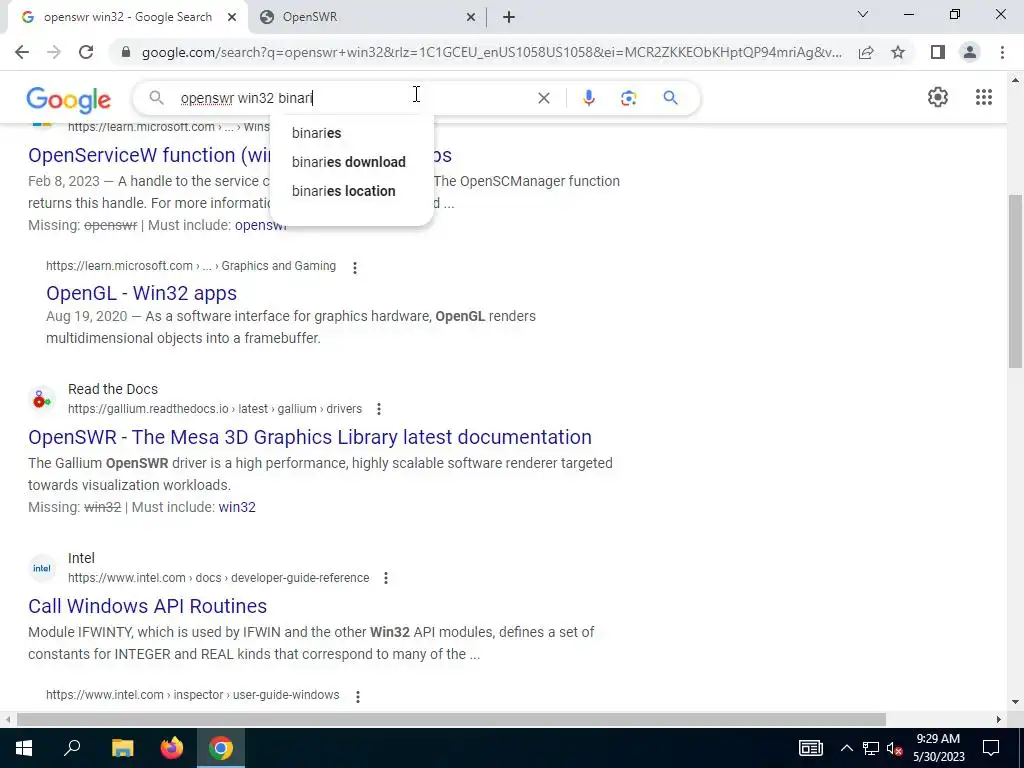Start voice search with microphone
Screen dimensions: 1024x768
(x=588, y=98)
